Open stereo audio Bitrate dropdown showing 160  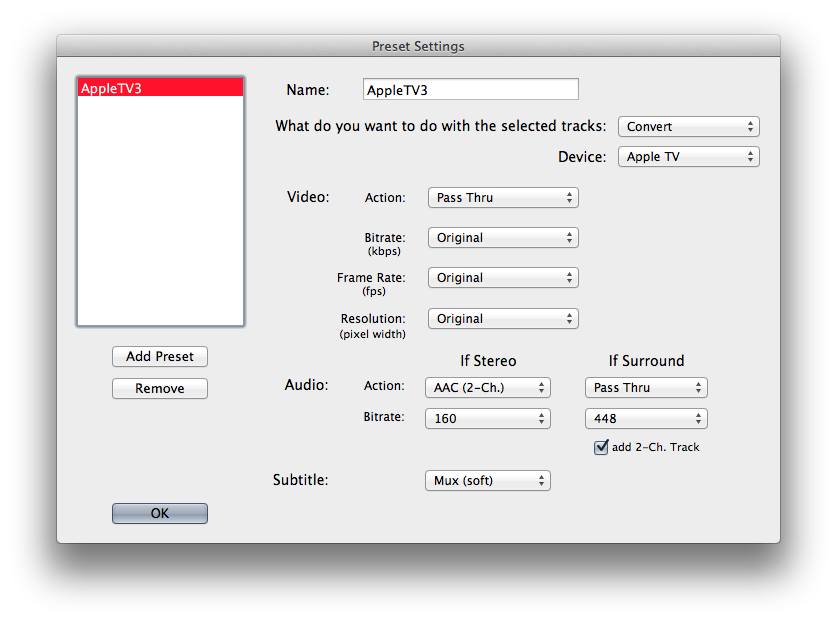pyautogui.click(x=487, y=419)
